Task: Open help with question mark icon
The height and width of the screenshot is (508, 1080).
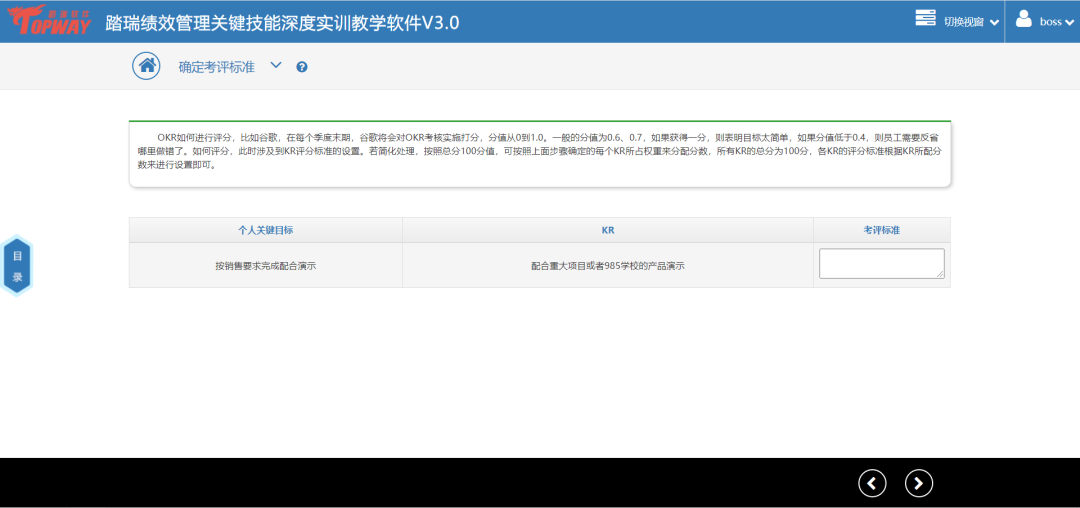Action: click(x=302, y=67)
